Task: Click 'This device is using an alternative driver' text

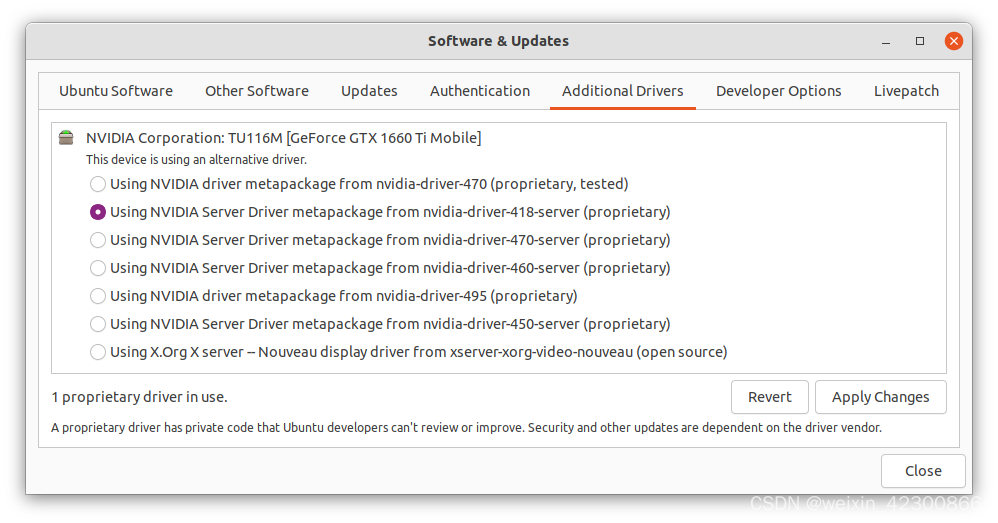Action: [197, 160]
